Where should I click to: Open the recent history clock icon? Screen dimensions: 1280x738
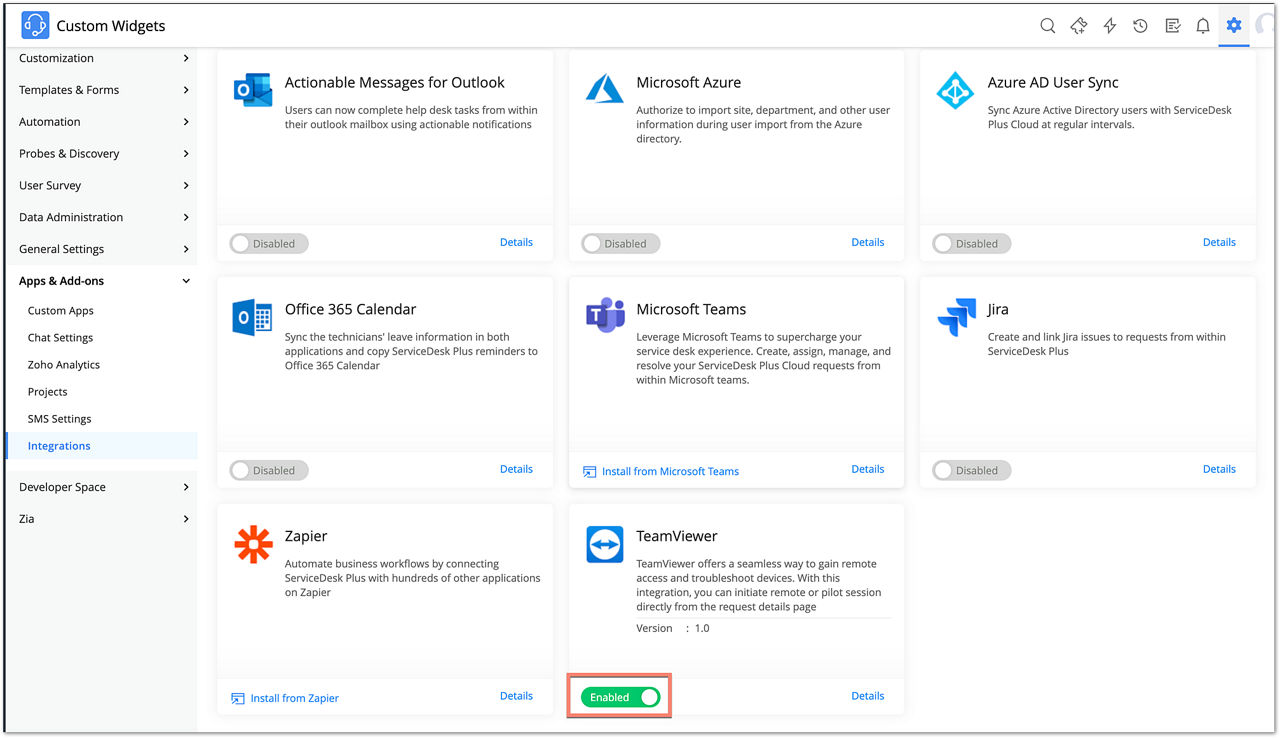pyautogui.click(x=1140, y=26)
